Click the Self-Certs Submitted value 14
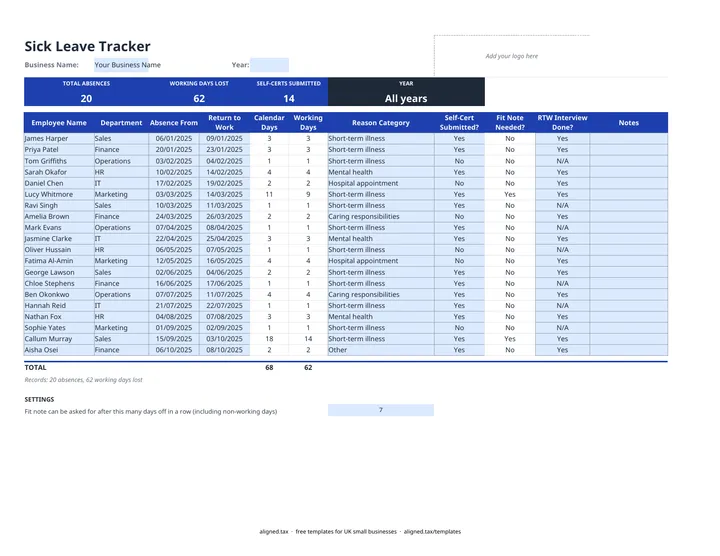 click(289, 99)
